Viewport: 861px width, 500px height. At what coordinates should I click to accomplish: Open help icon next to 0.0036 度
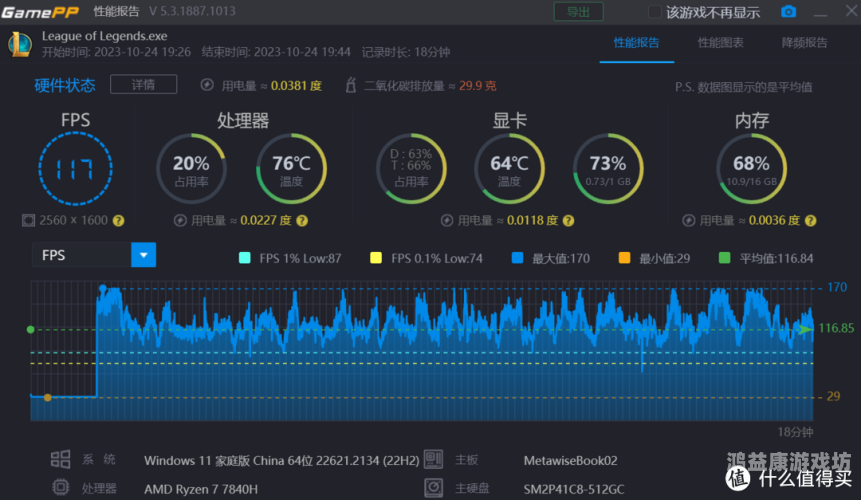pyautogui.click(x=810, y=221)
